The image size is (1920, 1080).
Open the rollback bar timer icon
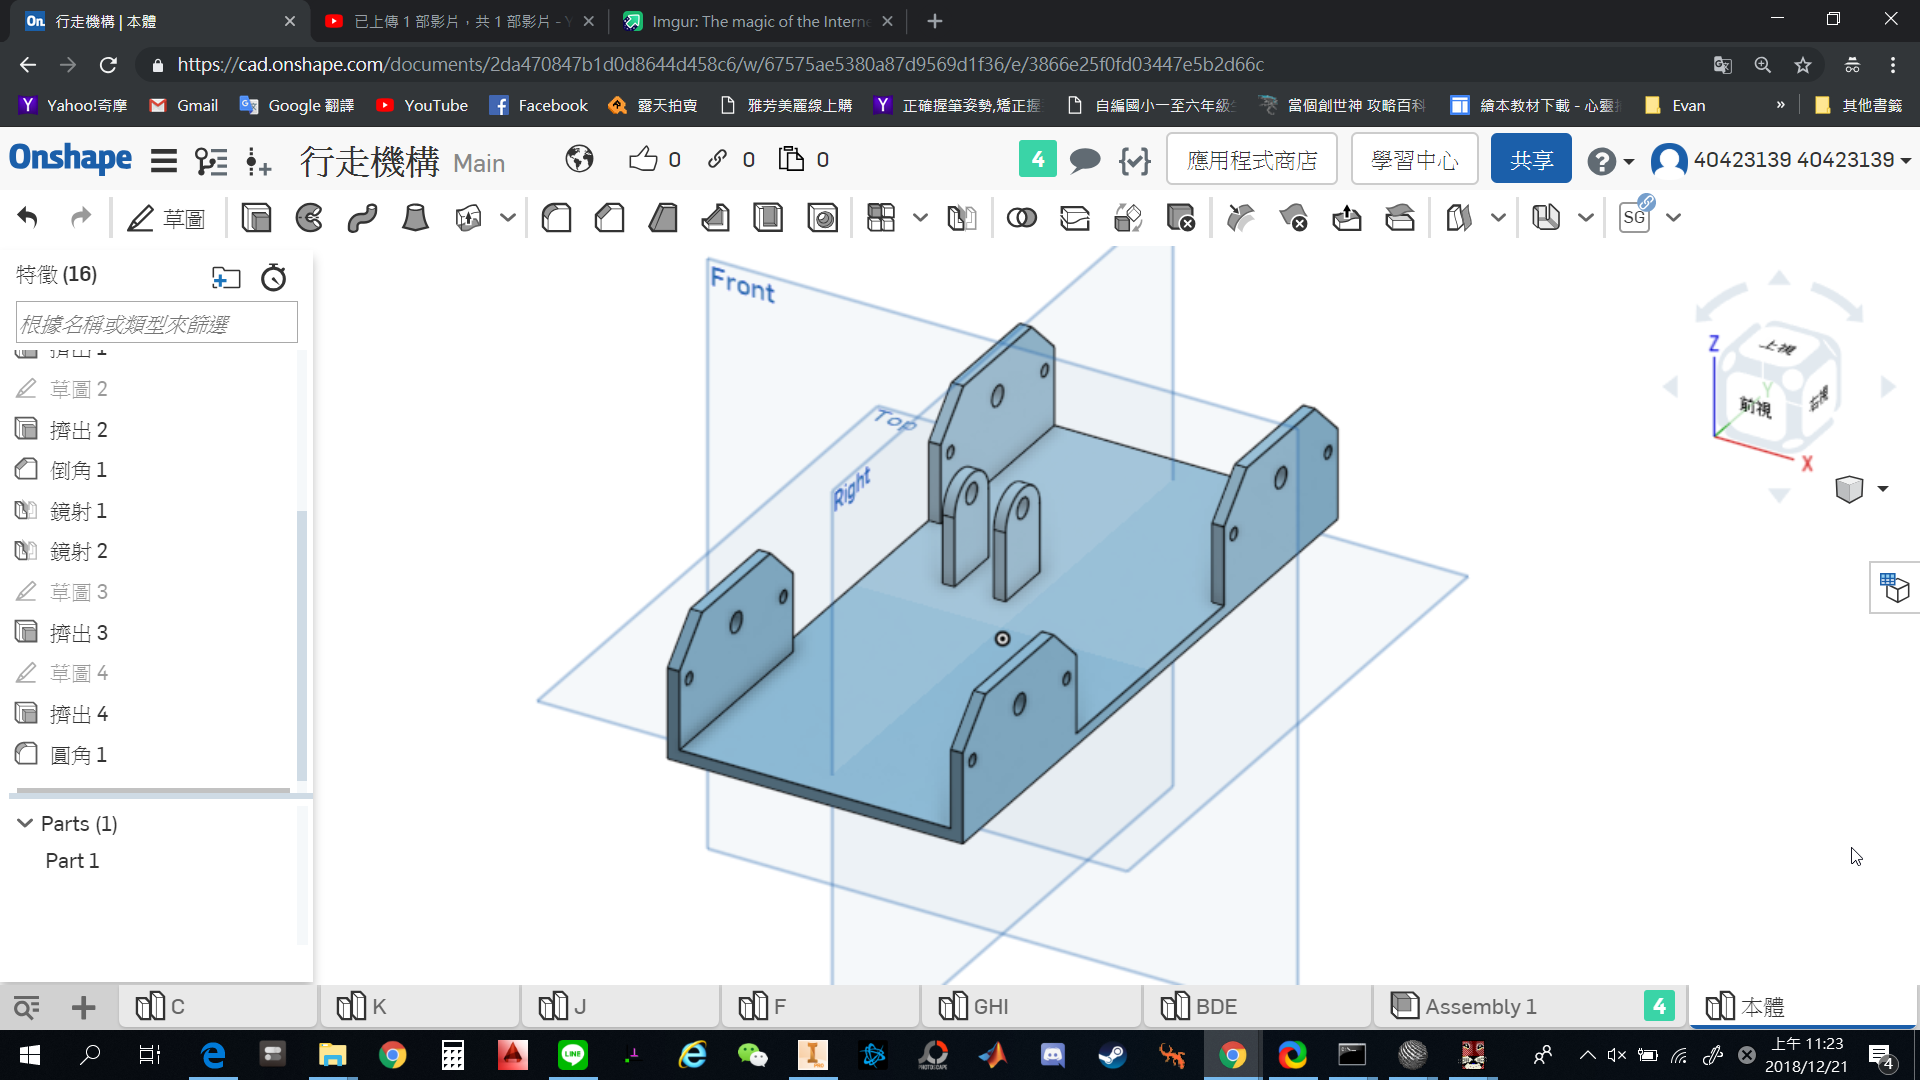273,277
